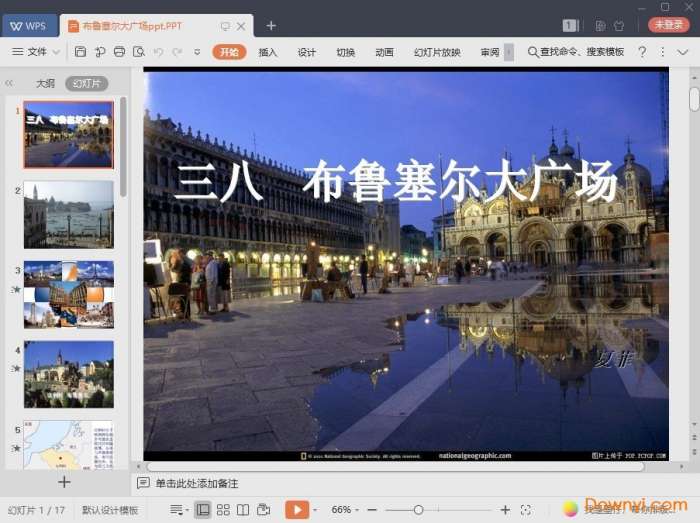Click the fit-to-window icon beside zoom
The height and width of the screenshot is (523, 700).
[x=526, y=510]
